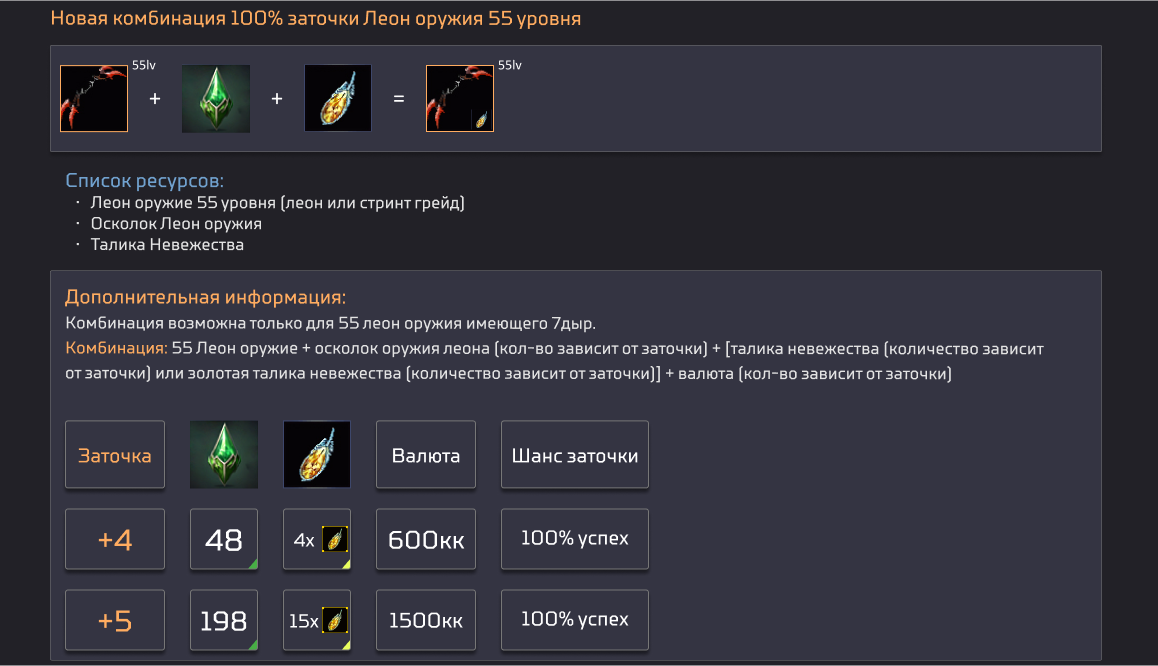1158x666 pixels.
Task: Click the resulting upgraded weapon icon
Action: coord(460,99)
